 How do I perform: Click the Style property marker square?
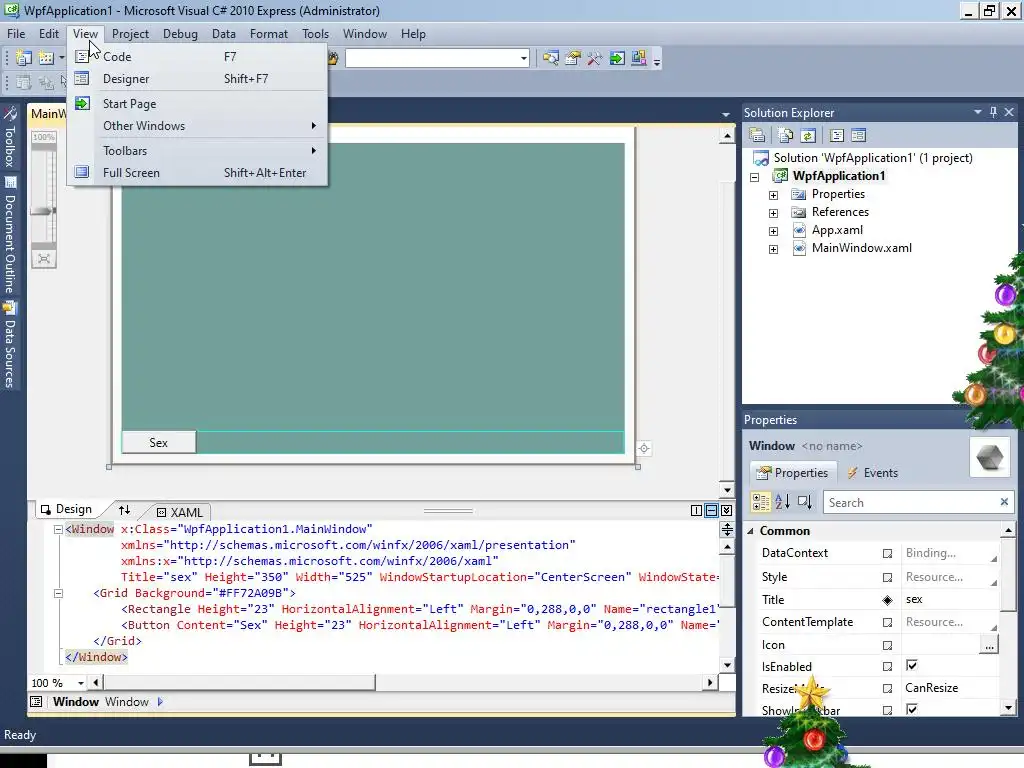pyautogui.click(x=887, y=577)
